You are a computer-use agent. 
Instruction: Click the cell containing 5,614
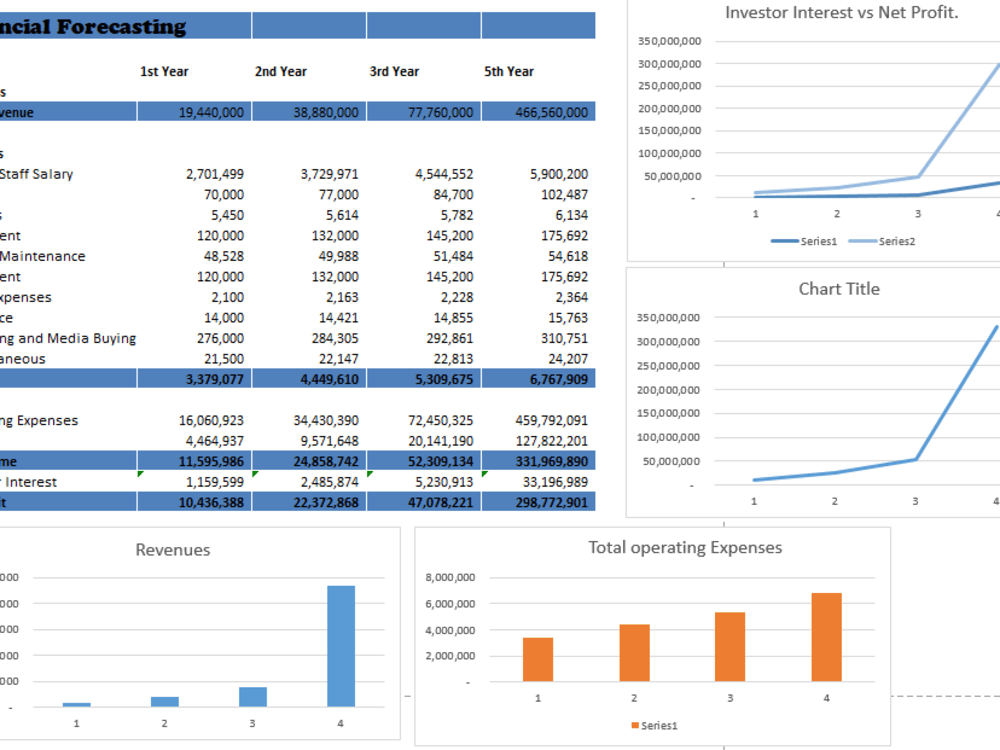coord(342,215)
